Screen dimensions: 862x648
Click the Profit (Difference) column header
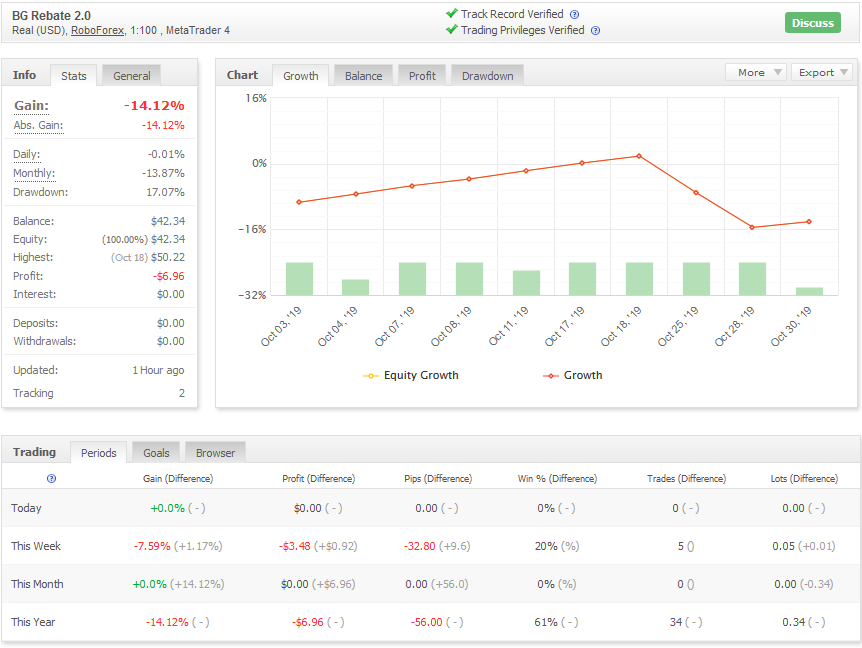318,479
